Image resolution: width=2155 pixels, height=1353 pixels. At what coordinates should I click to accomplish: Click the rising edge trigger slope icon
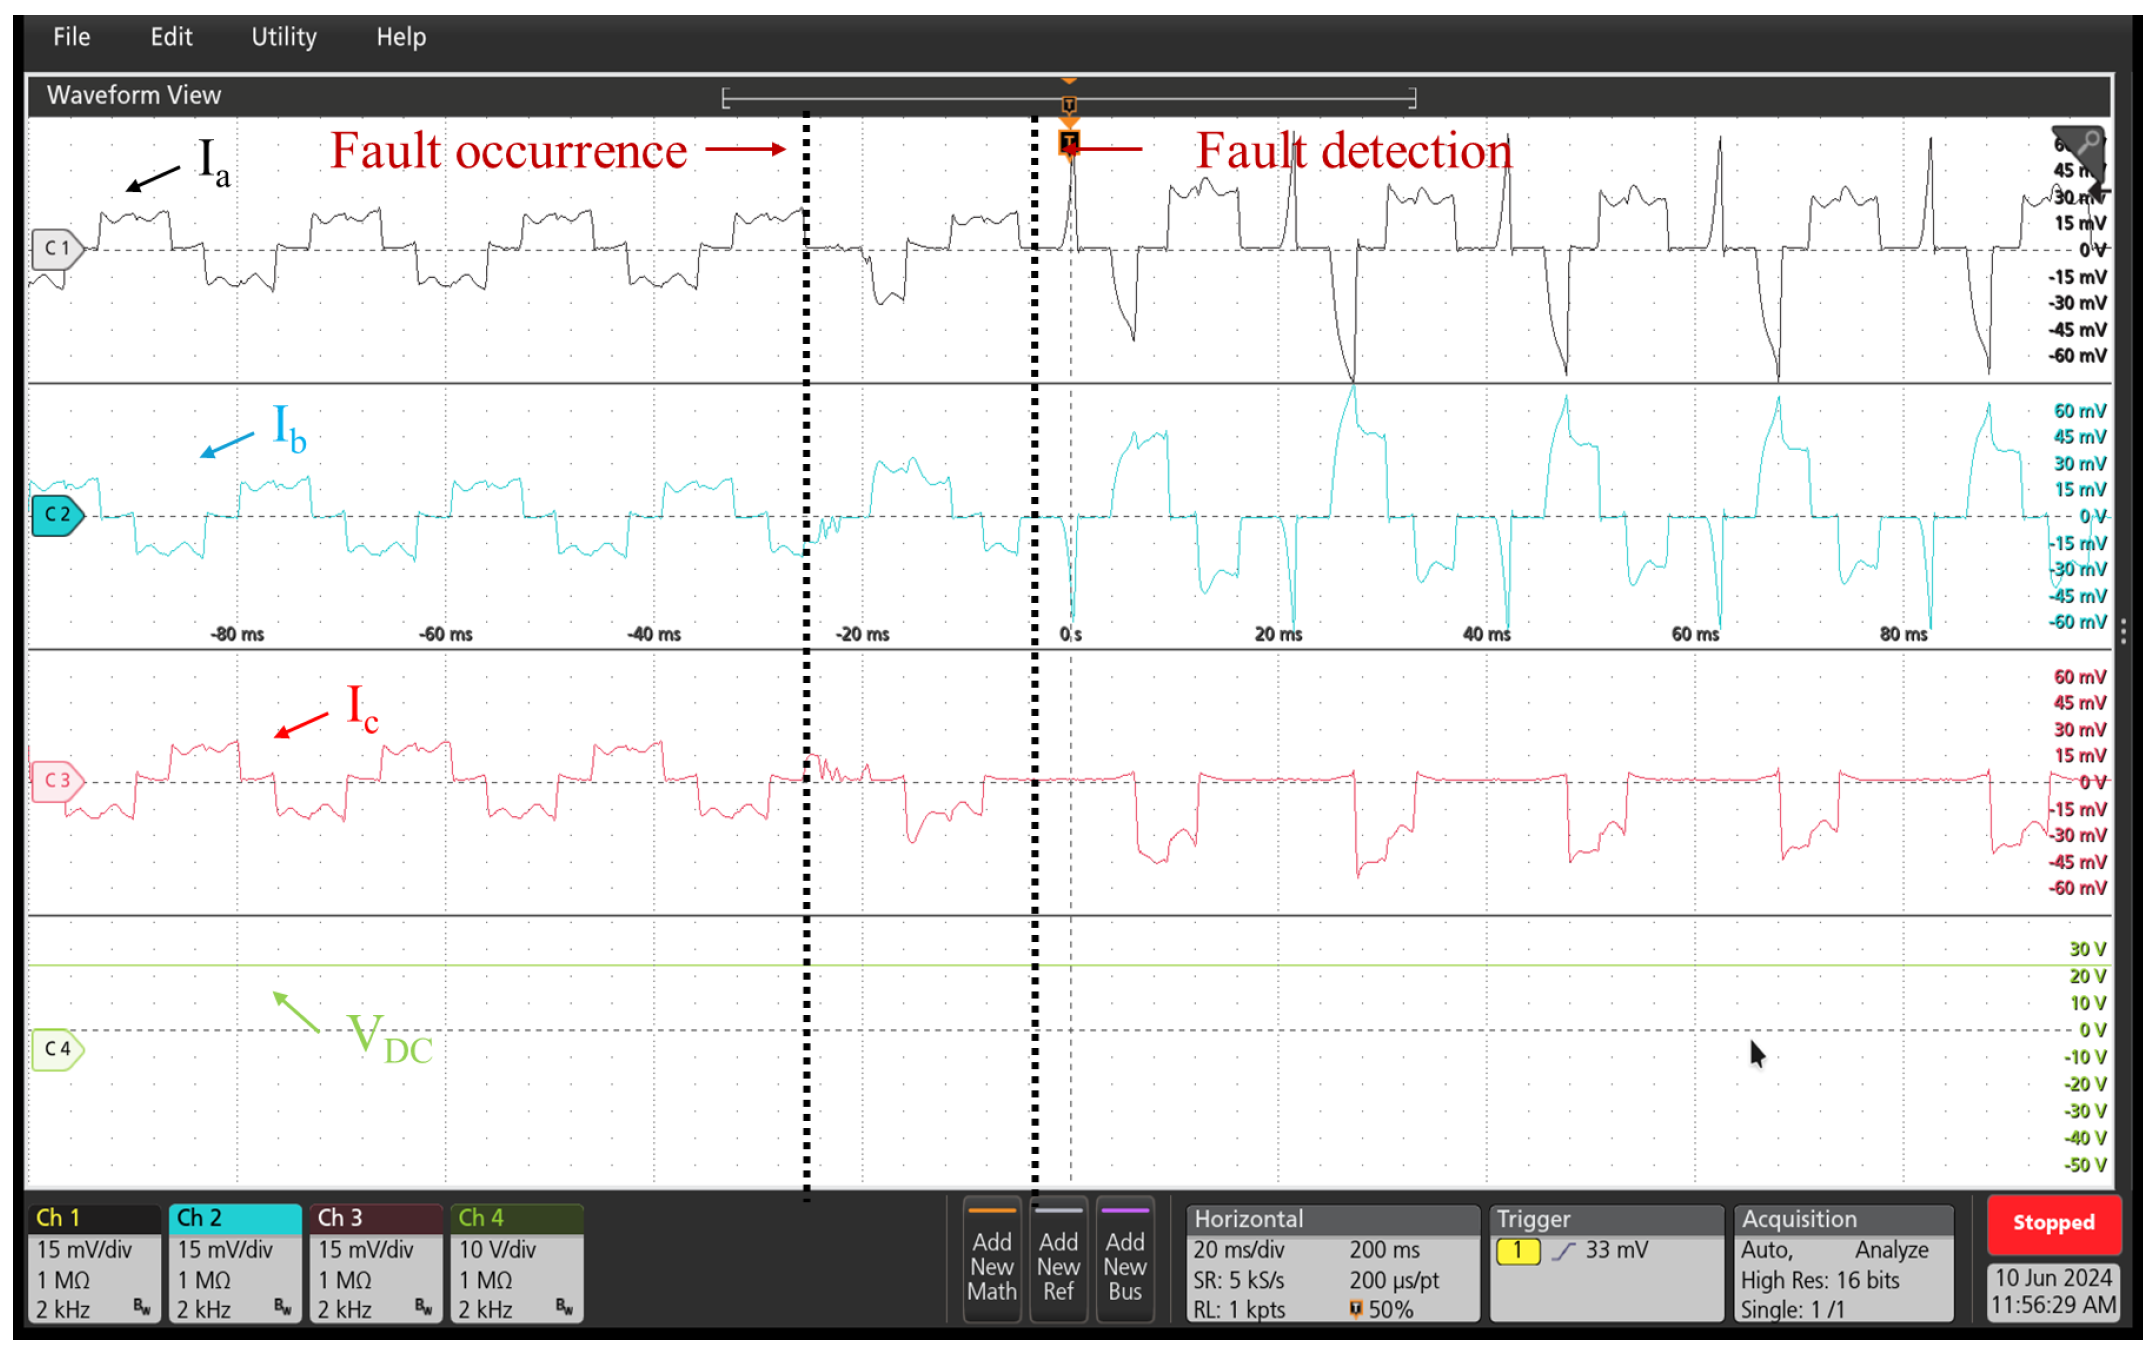(x=1563, y=1251)
